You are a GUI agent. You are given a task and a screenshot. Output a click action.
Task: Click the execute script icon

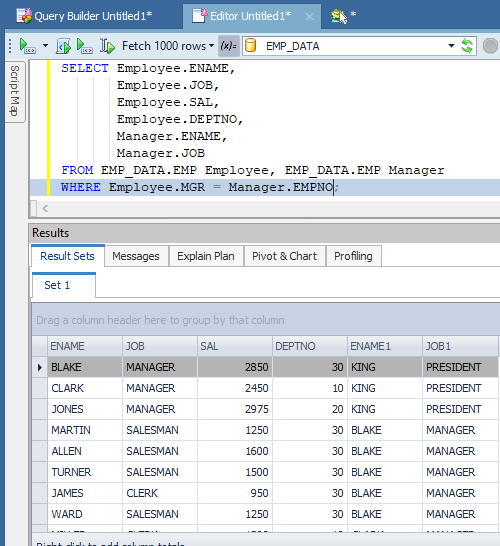click(x=63, y=46)
